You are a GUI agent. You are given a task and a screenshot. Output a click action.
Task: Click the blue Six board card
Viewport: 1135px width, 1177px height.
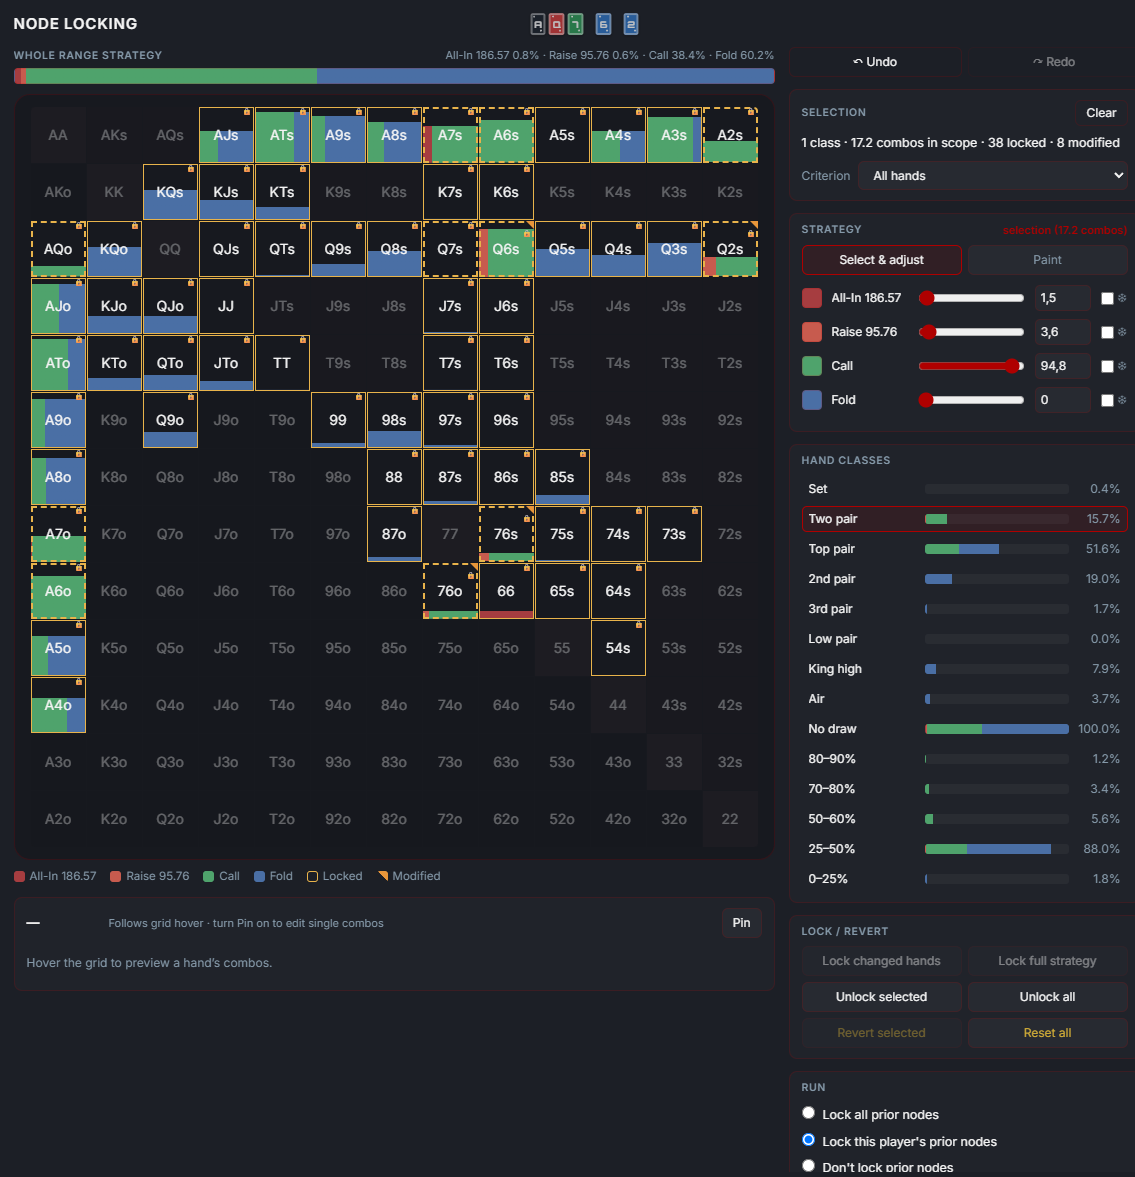pos(603,25)
